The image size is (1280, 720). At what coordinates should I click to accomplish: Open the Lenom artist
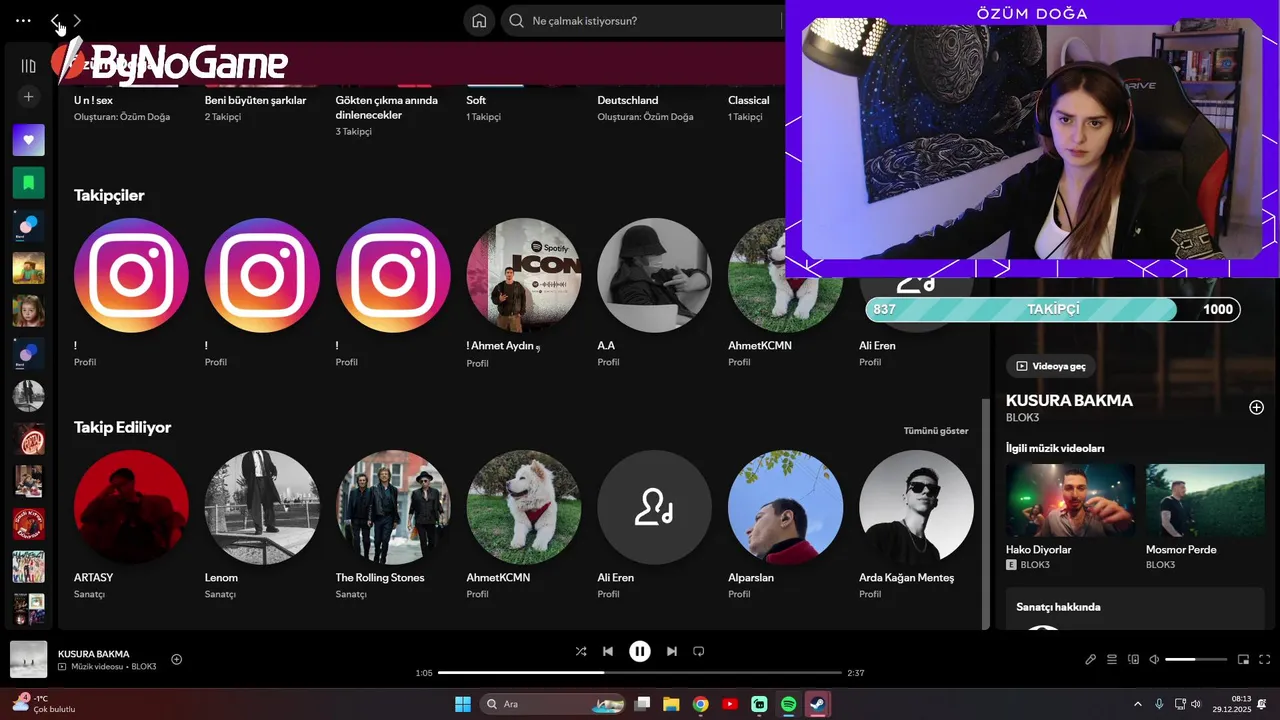coord(262,507)
